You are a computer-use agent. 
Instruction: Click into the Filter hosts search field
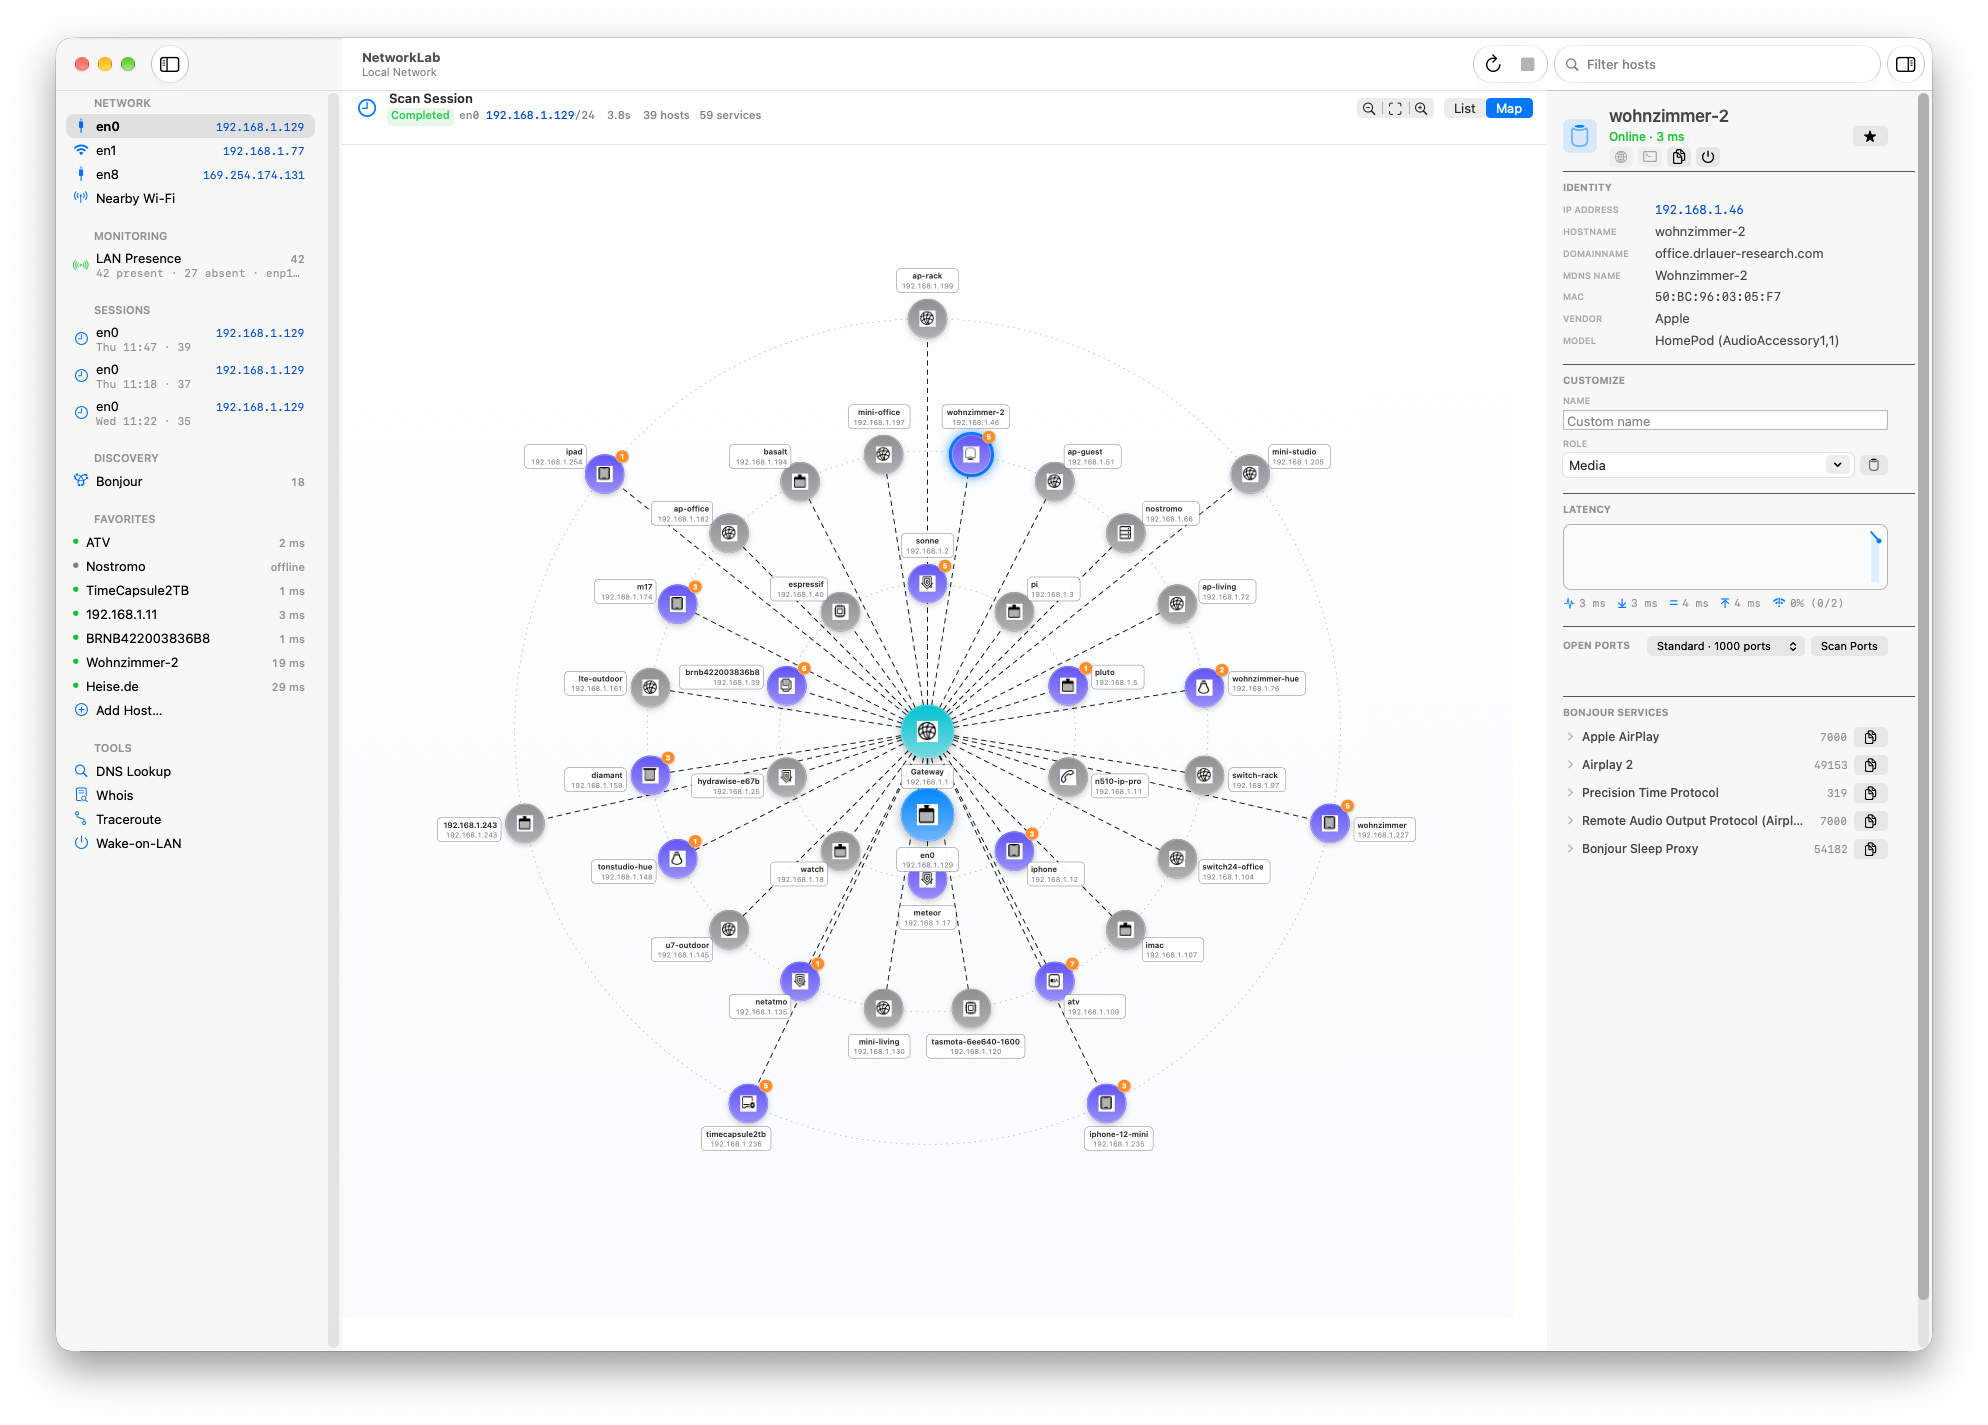(x=1717, y=64)
